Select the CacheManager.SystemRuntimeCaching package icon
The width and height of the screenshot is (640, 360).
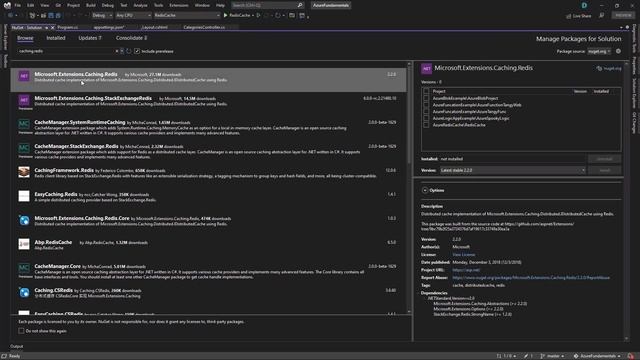coord(24,124)
